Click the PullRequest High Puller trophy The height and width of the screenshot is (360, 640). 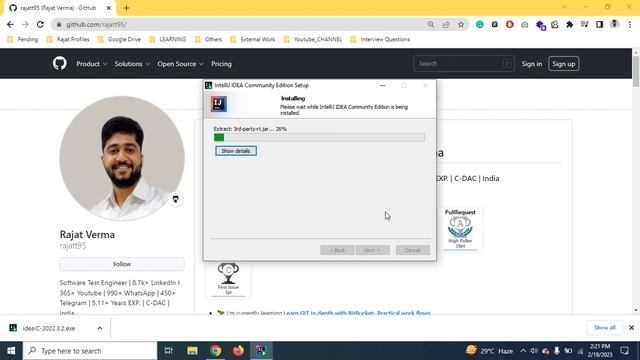pyautogui.click(x=460, y=229)
